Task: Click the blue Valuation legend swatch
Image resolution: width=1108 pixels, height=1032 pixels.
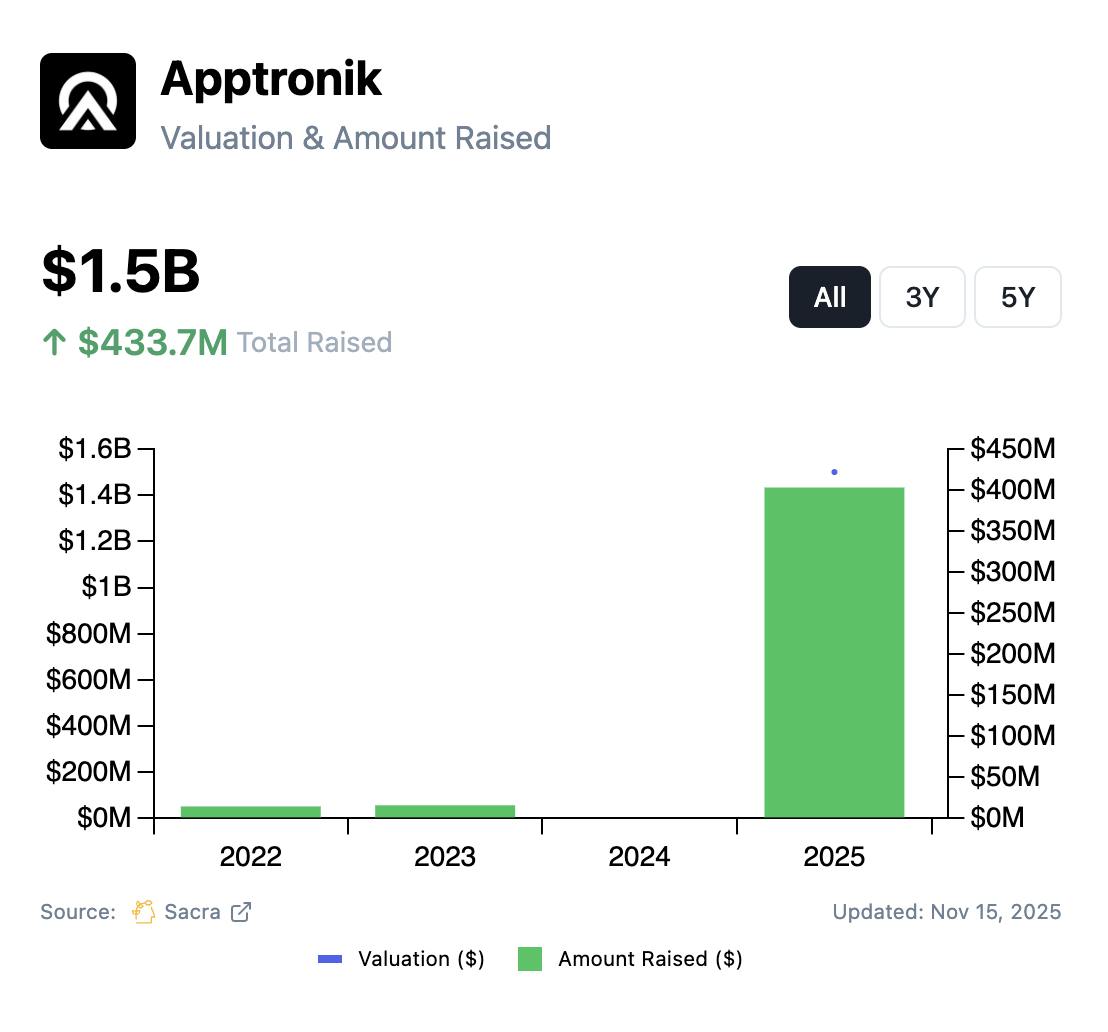Action: pyautogui.click(x=330, y=959)
